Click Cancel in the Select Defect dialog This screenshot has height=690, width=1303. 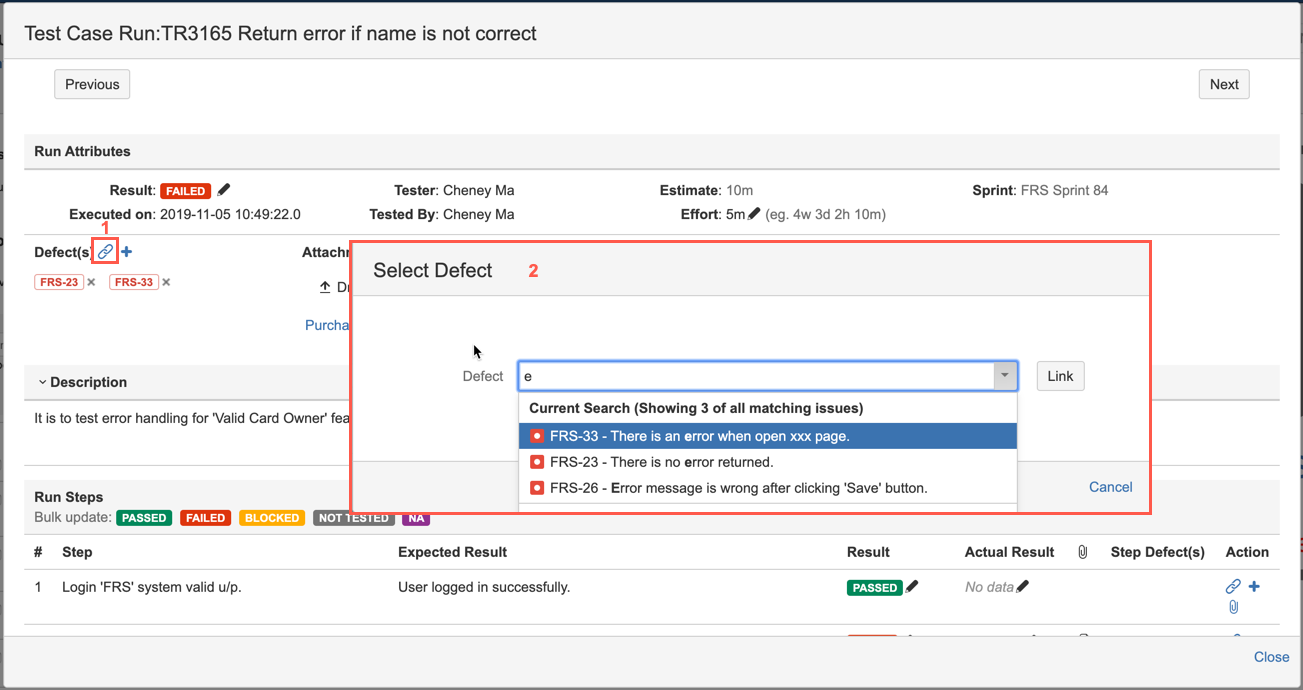(1110, 487)
